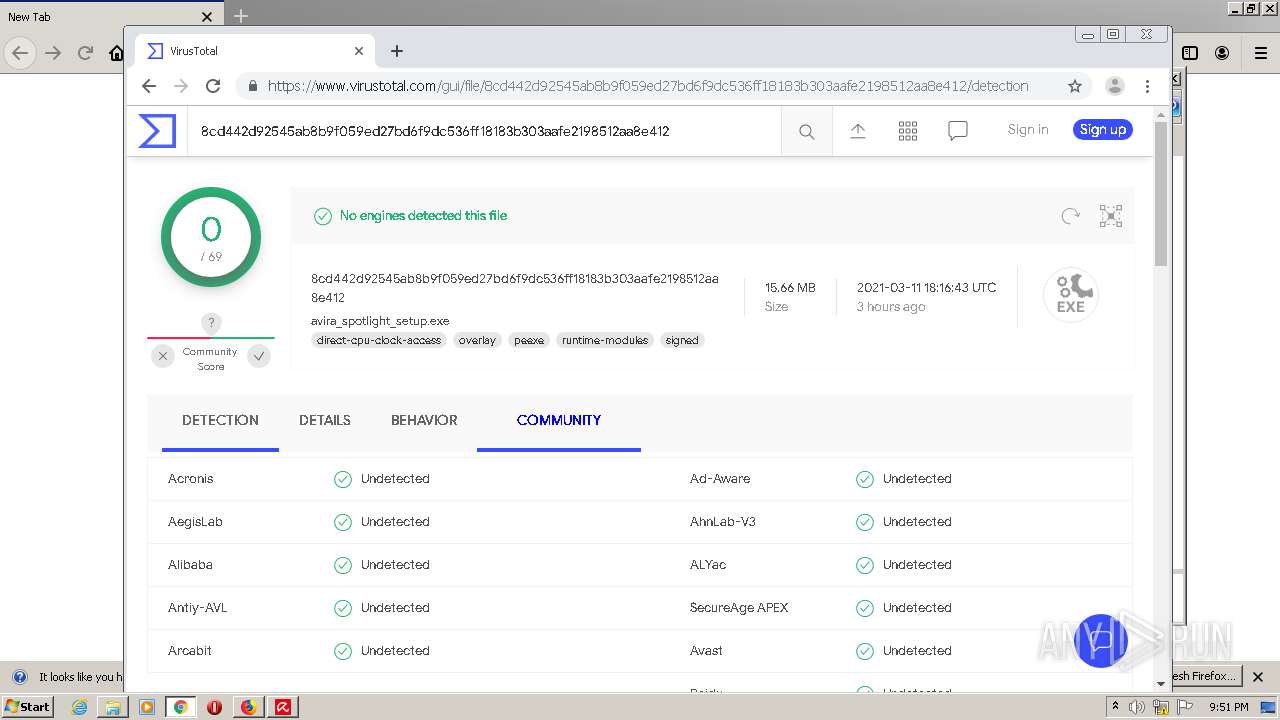Click the 0 / 69 detection score circle
The image size is (1280, 720).
(x=211, y=237)
